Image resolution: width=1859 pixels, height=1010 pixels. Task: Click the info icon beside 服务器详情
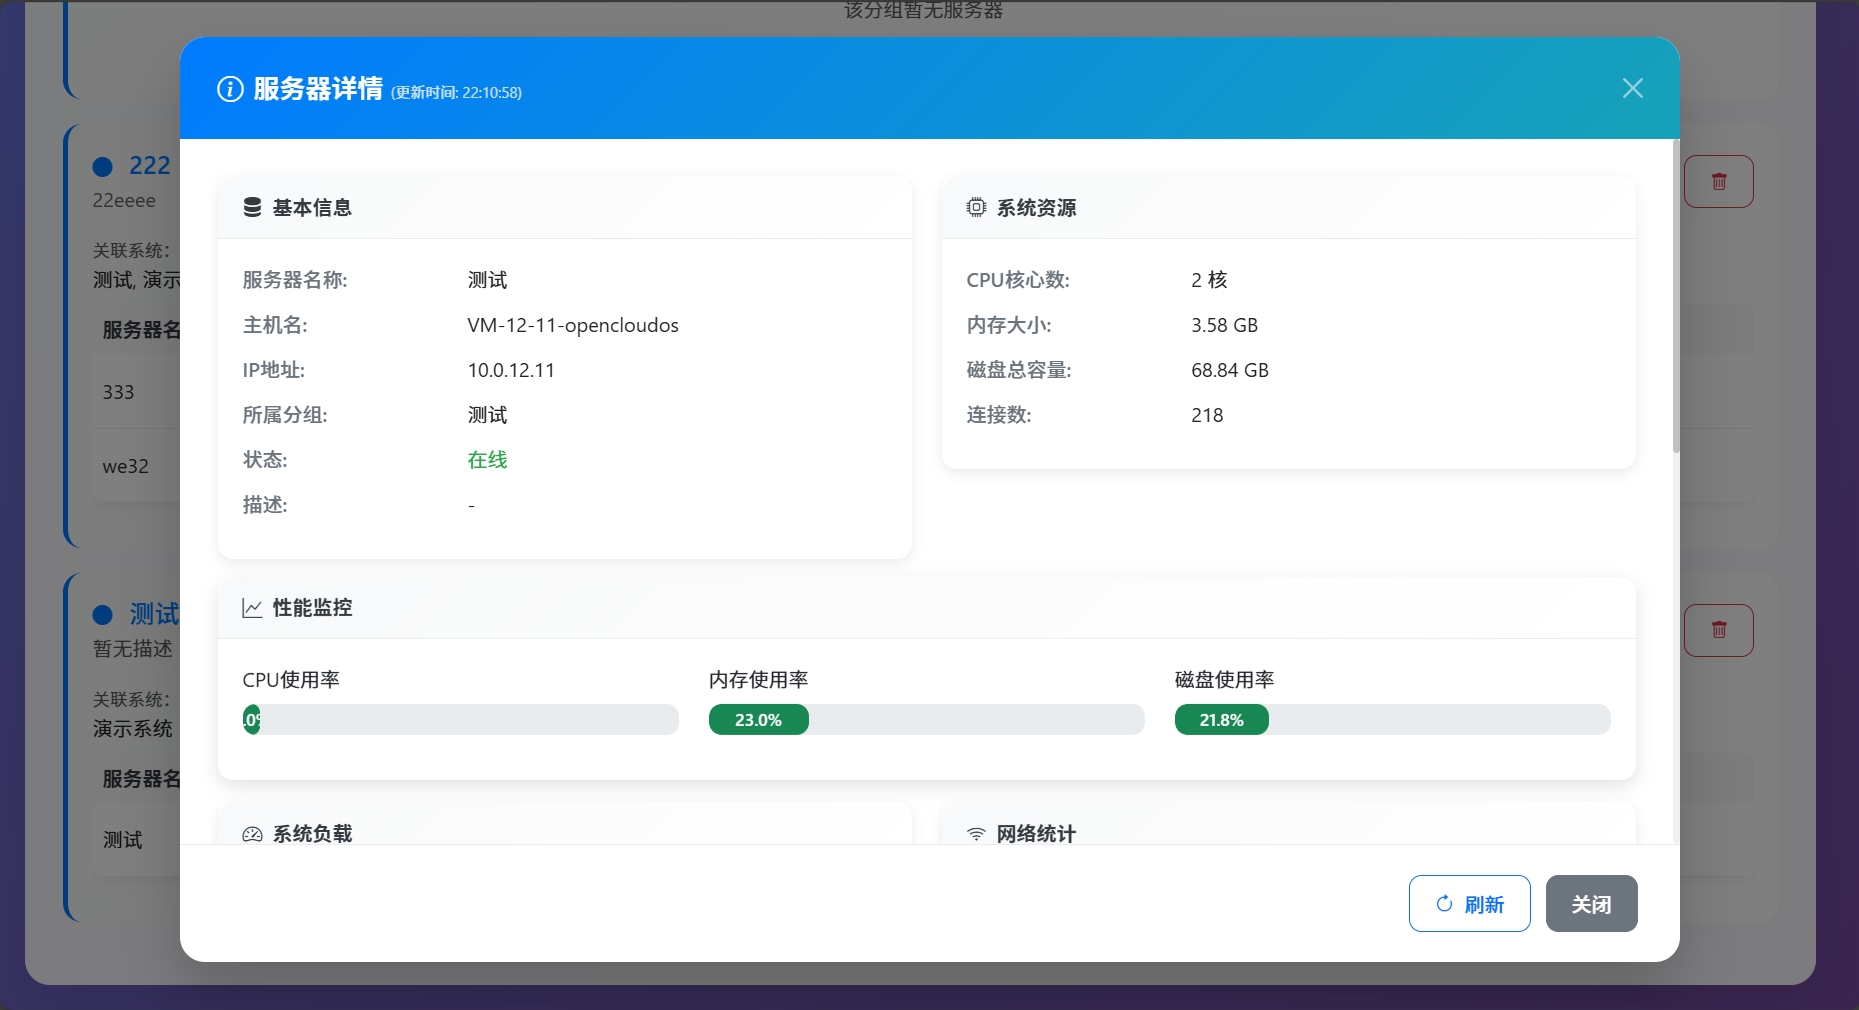[230, 89]
